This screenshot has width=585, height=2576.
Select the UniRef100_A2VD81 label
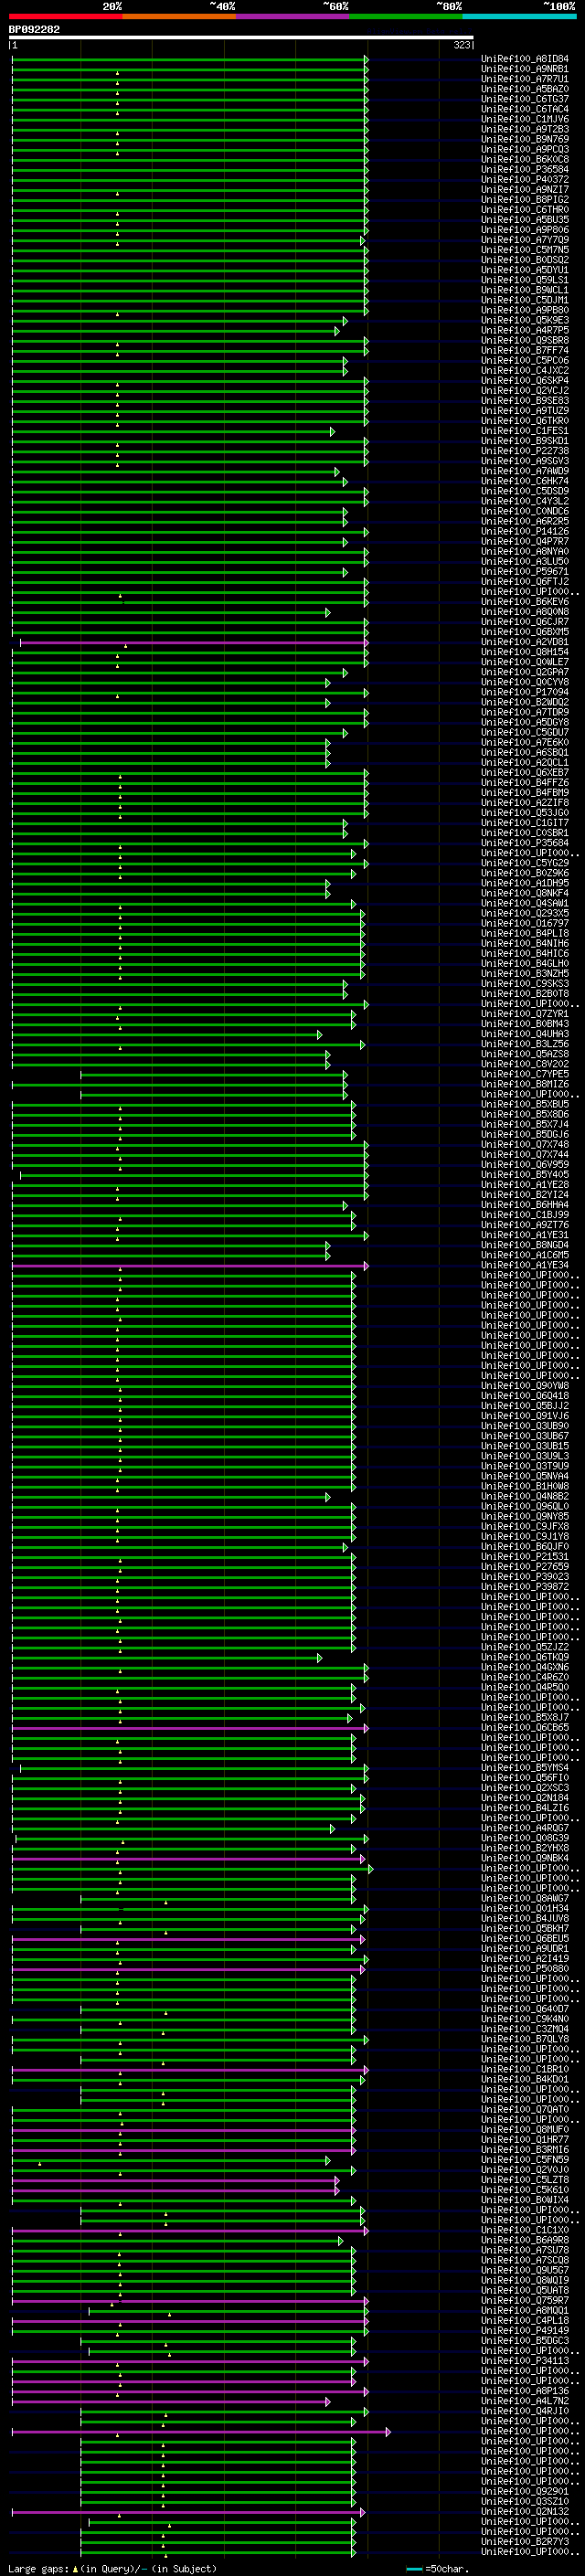tap(525, 643)
